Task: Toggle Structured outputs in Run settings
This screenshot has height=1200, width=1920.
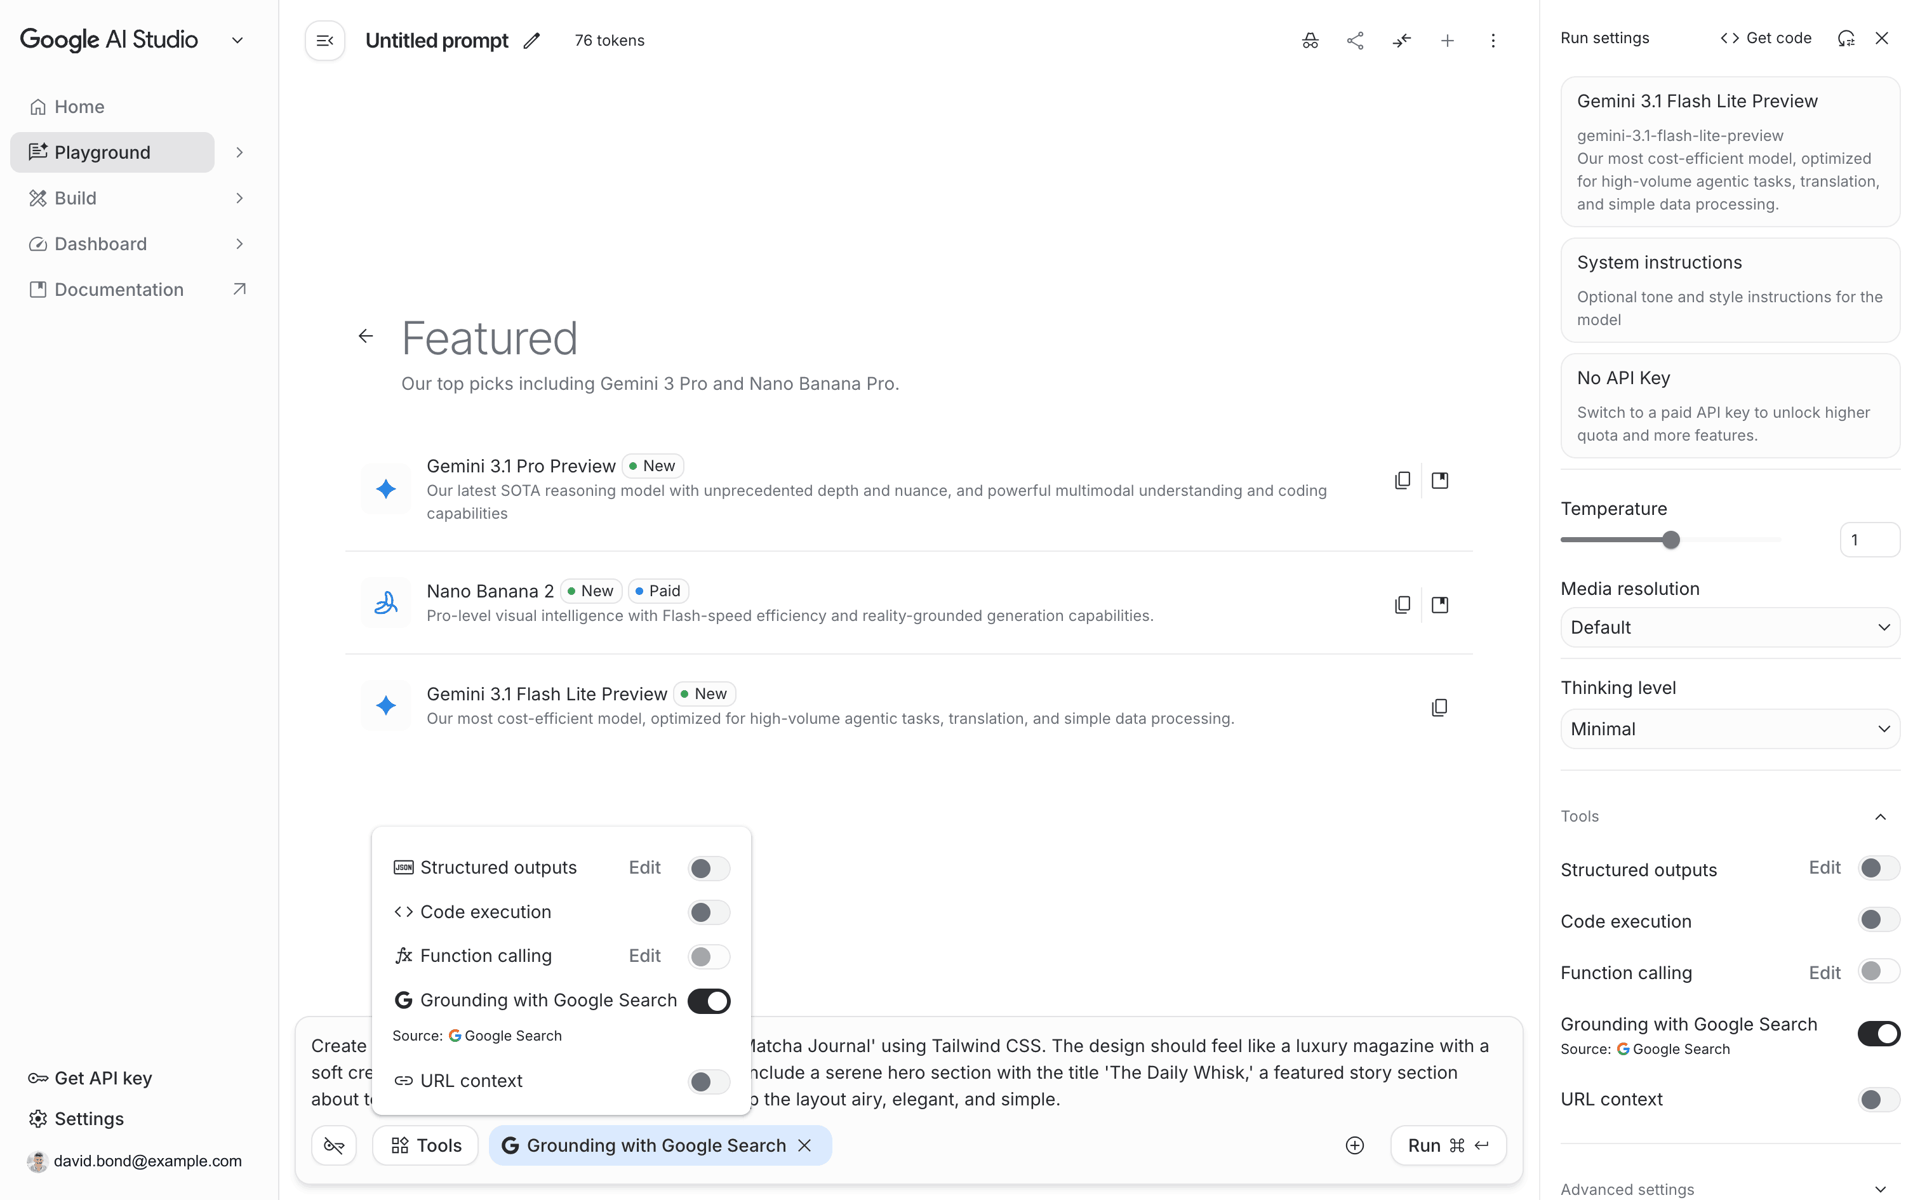Action: coord(1878,868)
